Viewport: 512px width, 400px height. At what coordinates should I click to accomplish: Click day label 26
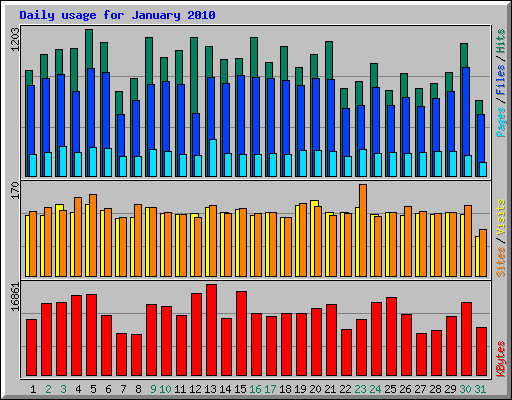[405, 389]
